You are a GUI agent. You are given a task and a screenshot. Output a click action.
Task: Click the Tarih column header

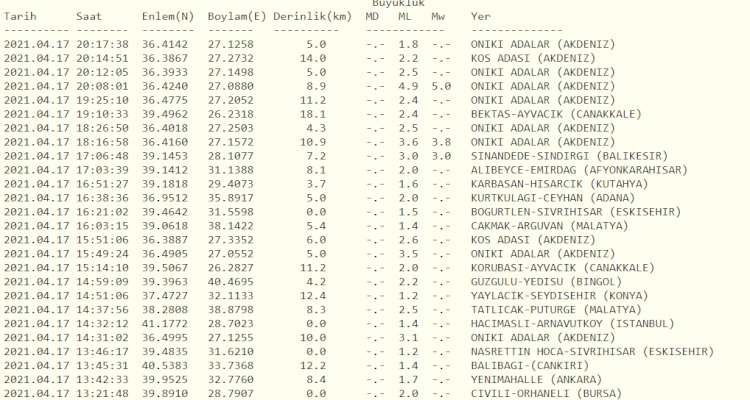coord(24,18)
